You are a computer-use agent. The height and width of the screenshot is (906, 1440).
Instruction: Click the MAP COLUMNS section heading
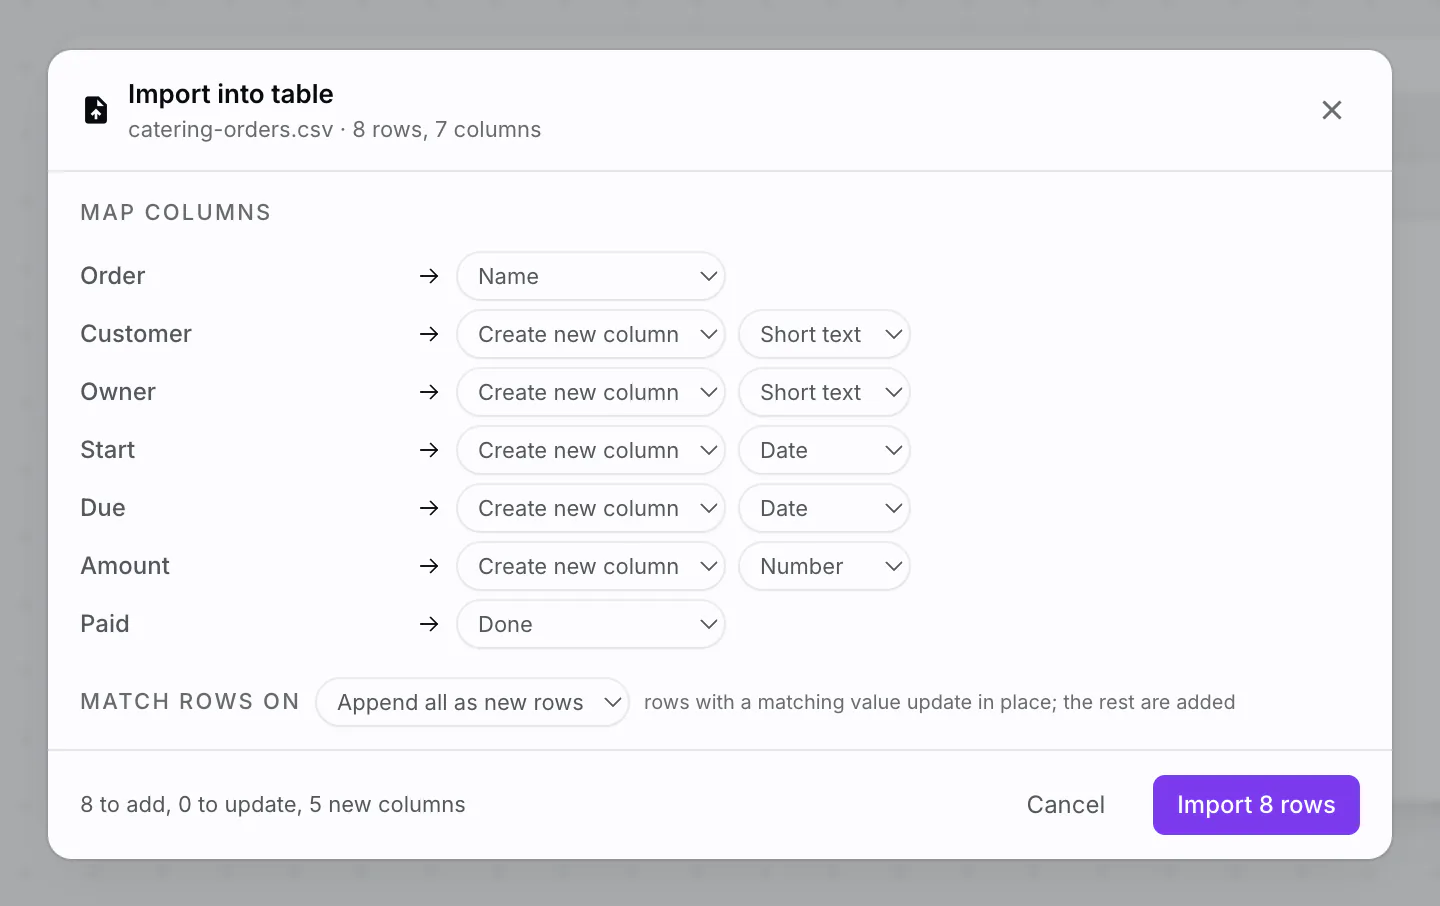pyautogui.click(x=176, y=212)
